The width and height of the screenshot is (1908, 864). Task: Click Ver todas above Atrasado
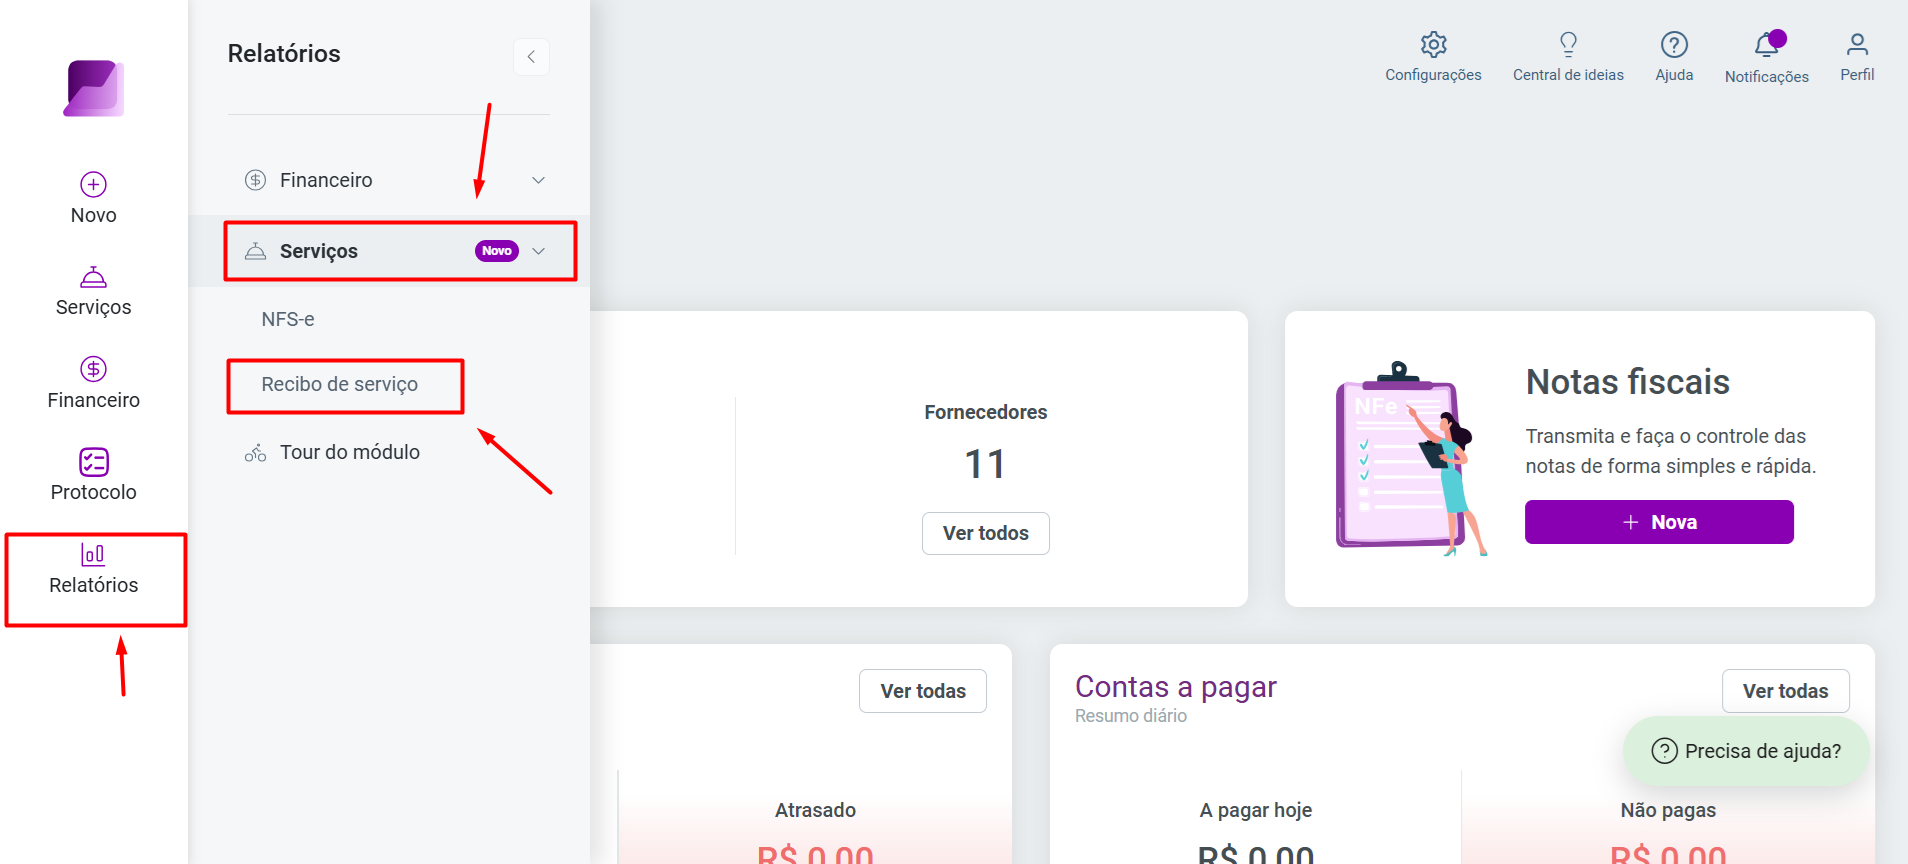pyautogui.click(x=923, y=691)
